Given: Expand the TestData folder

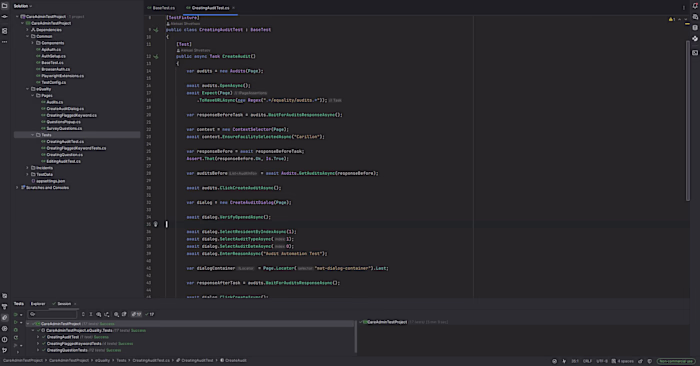Looking at the screenshot, I should click(28, 175).
